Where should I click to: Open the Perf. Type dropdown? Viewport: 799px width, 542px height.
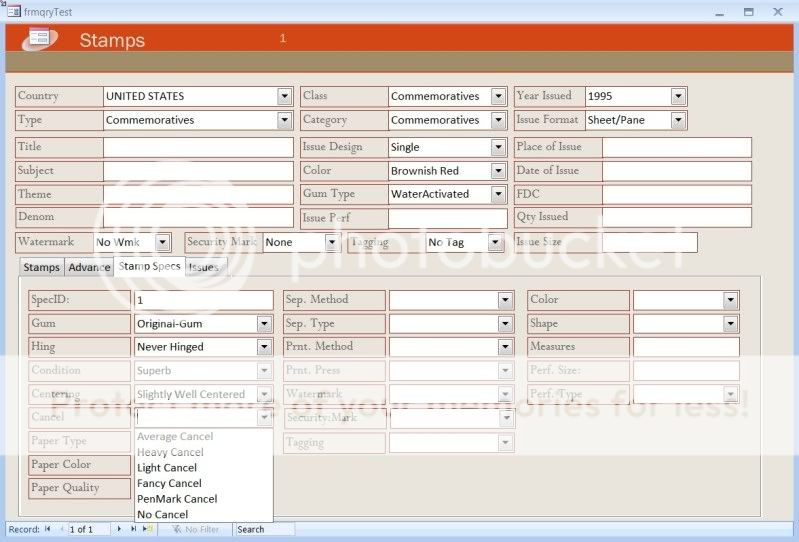tap(730, 394)
